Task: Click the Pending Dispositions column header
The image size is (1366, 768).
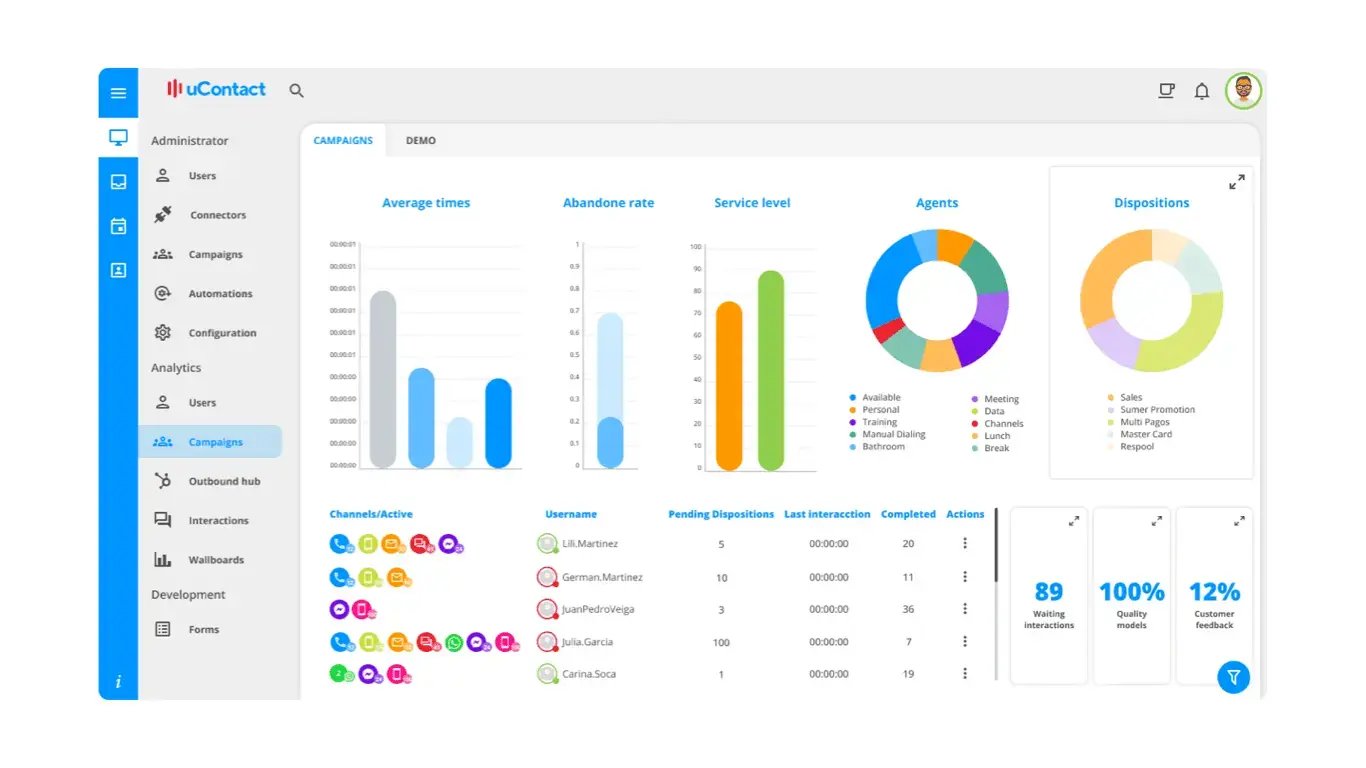Action: point(721,514)
